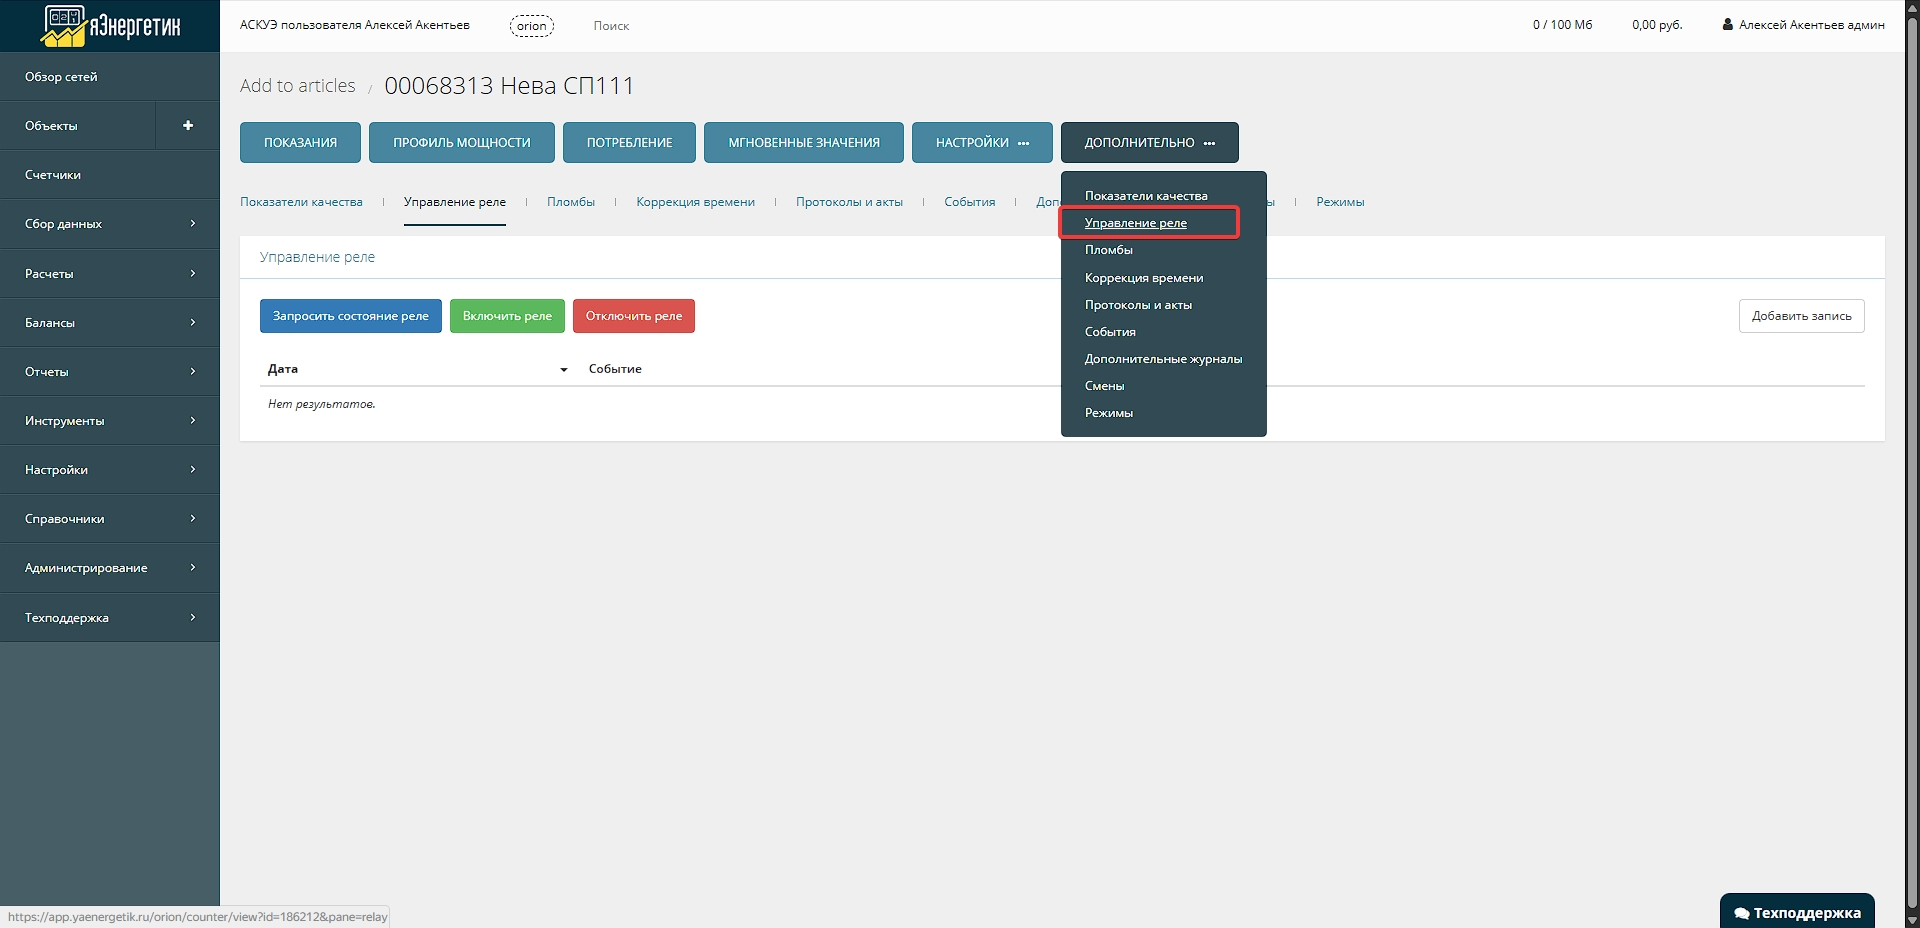Viewport: 1920px width, 928px height.
Task: Click the Поиск search field
Action: (611, 26)
